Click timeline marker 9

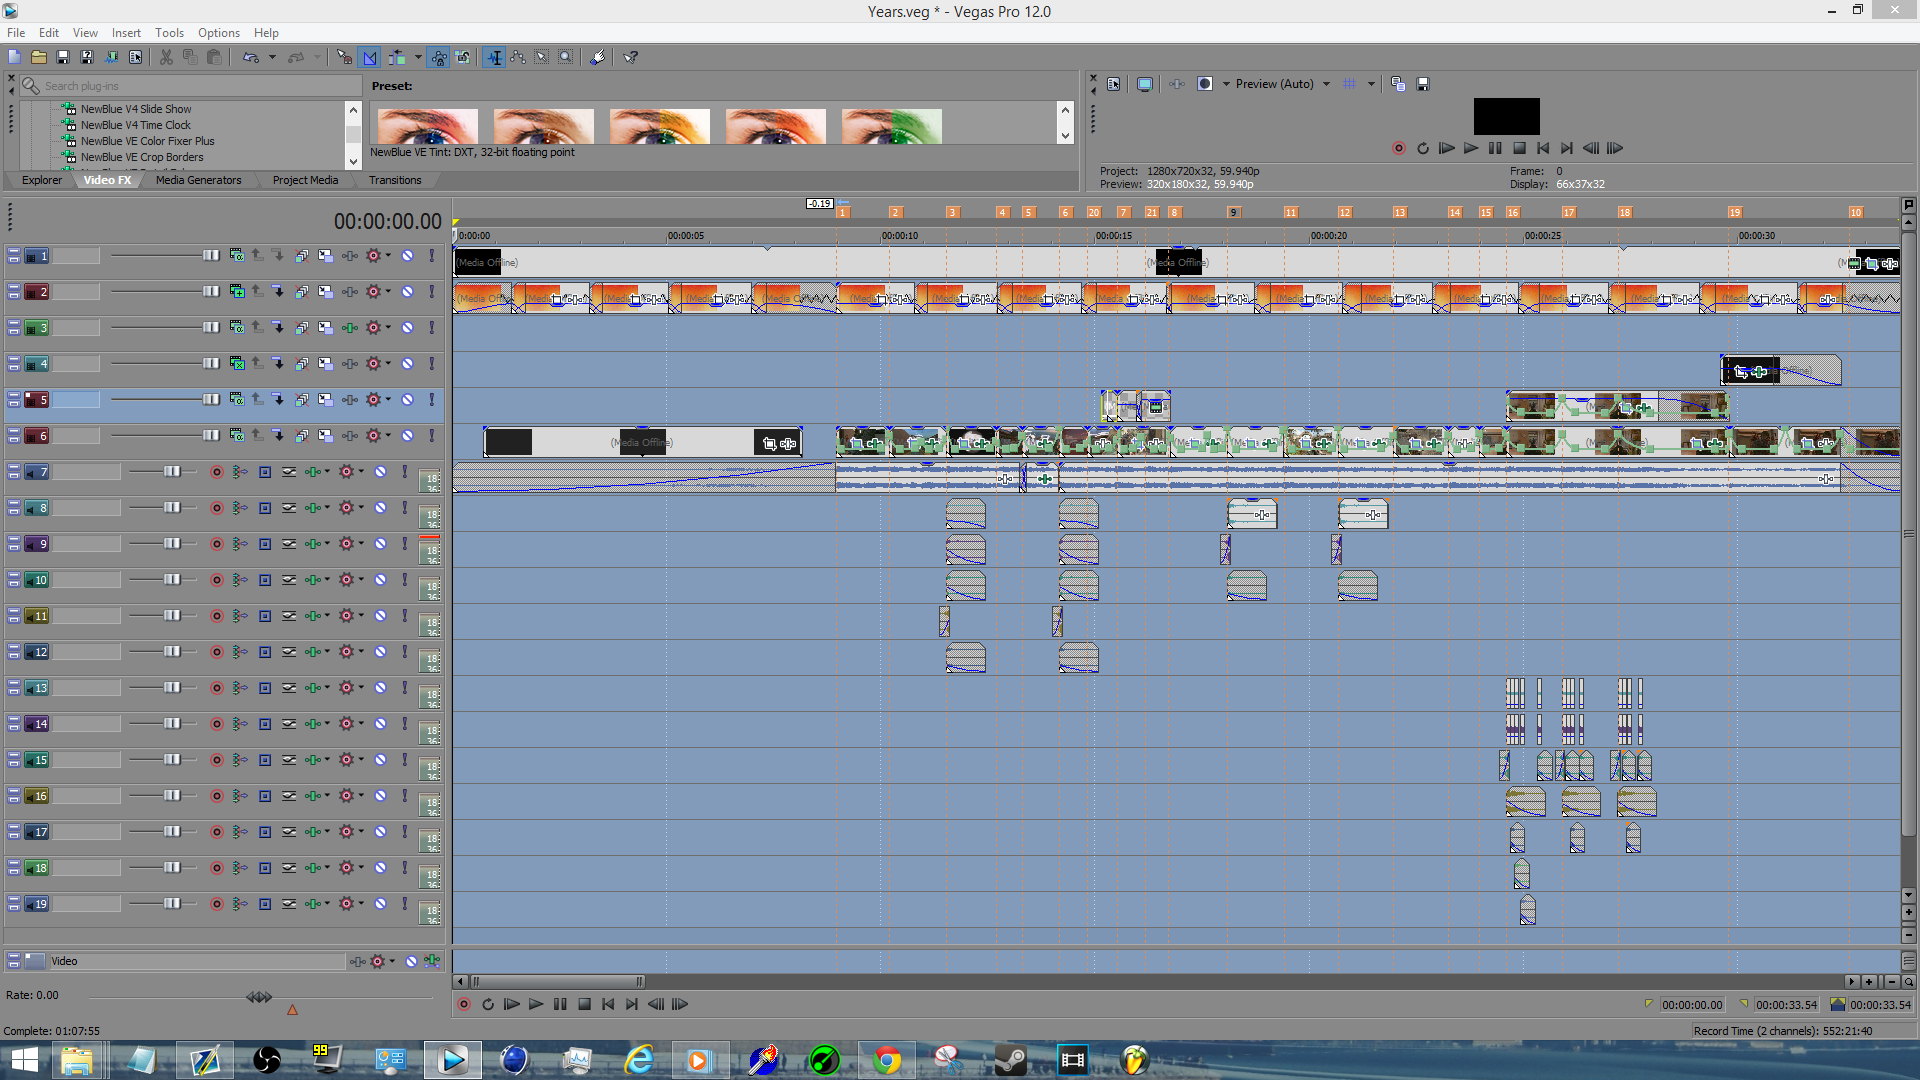(x=1233, y=212)
